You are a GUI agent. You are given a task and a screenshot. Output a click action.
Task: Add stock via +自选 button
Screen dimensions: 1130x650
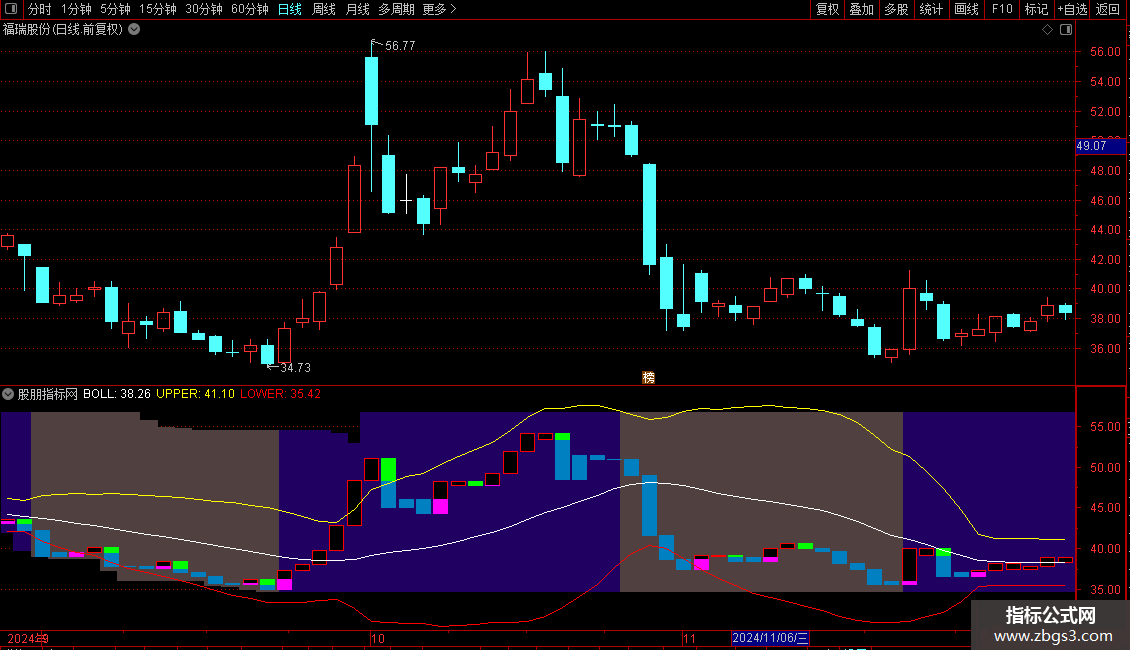(1072, 9)
